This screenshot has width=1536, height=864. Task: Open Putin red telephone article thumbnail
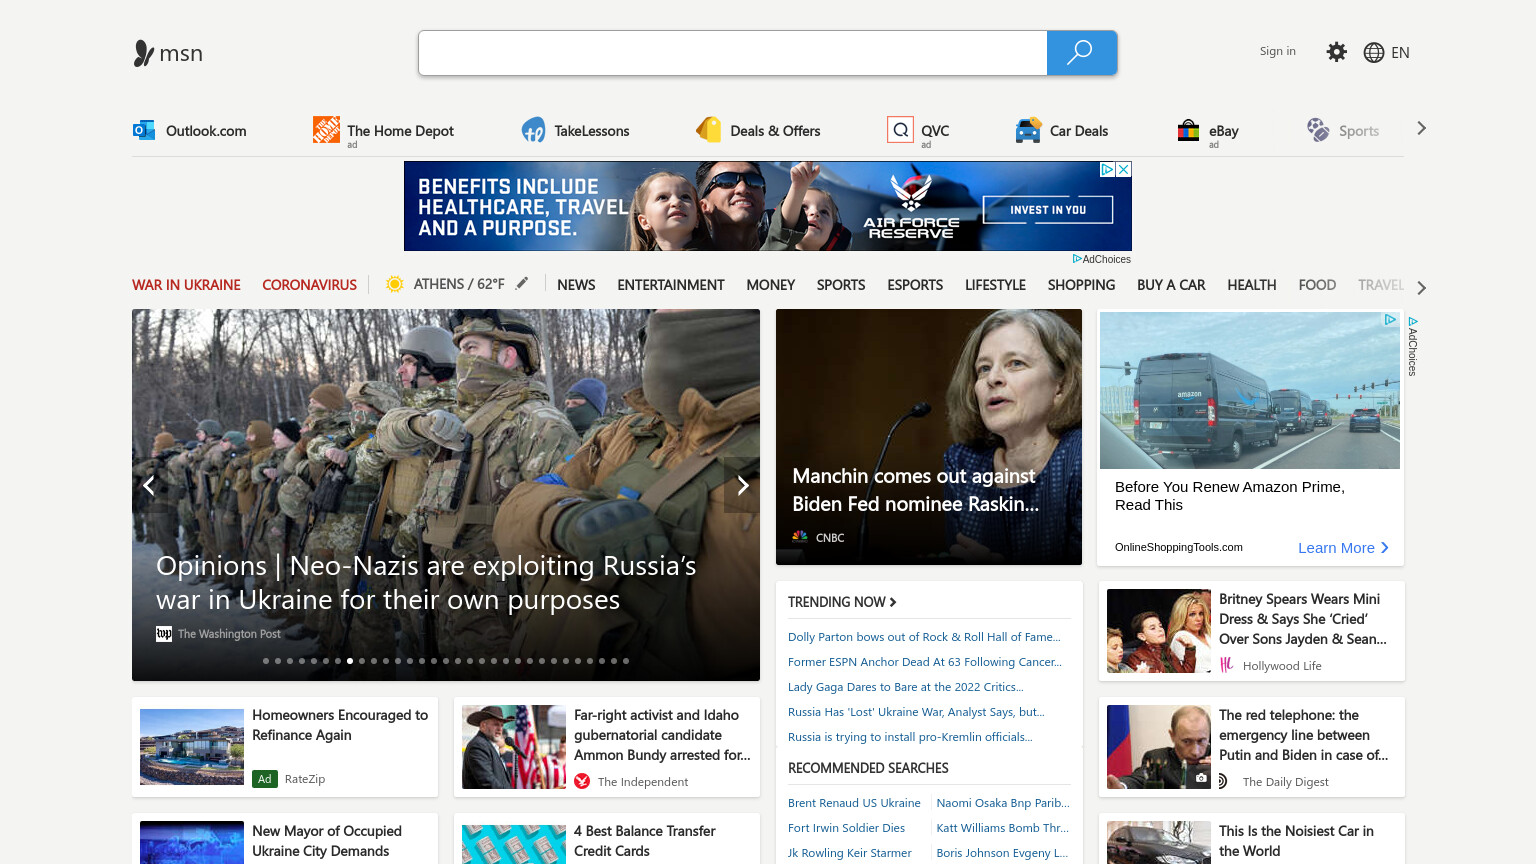[1159, 747]
